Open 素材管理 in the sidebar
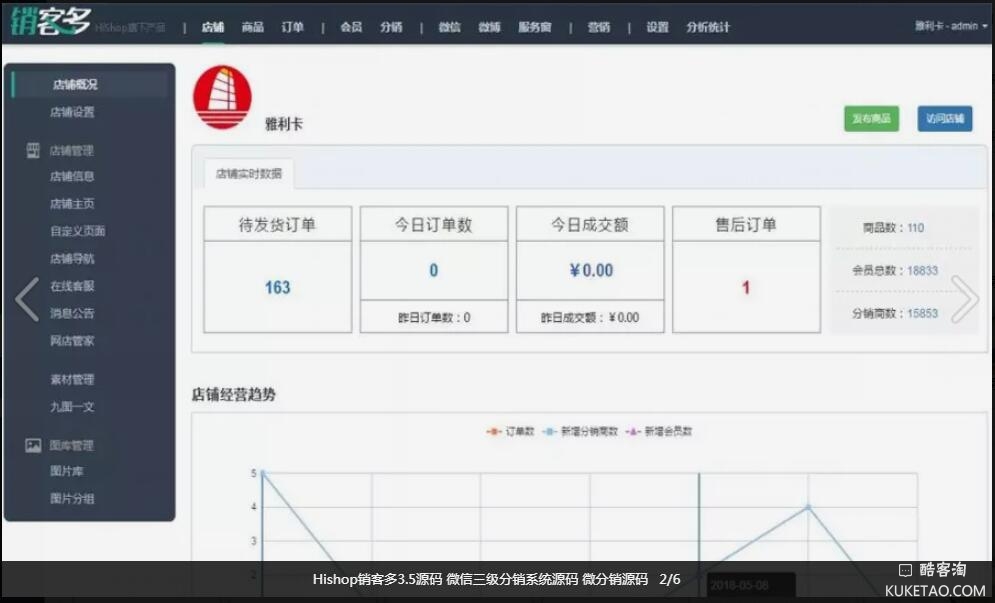The height and width of the screenshot is (603, 995). point(72,380)
